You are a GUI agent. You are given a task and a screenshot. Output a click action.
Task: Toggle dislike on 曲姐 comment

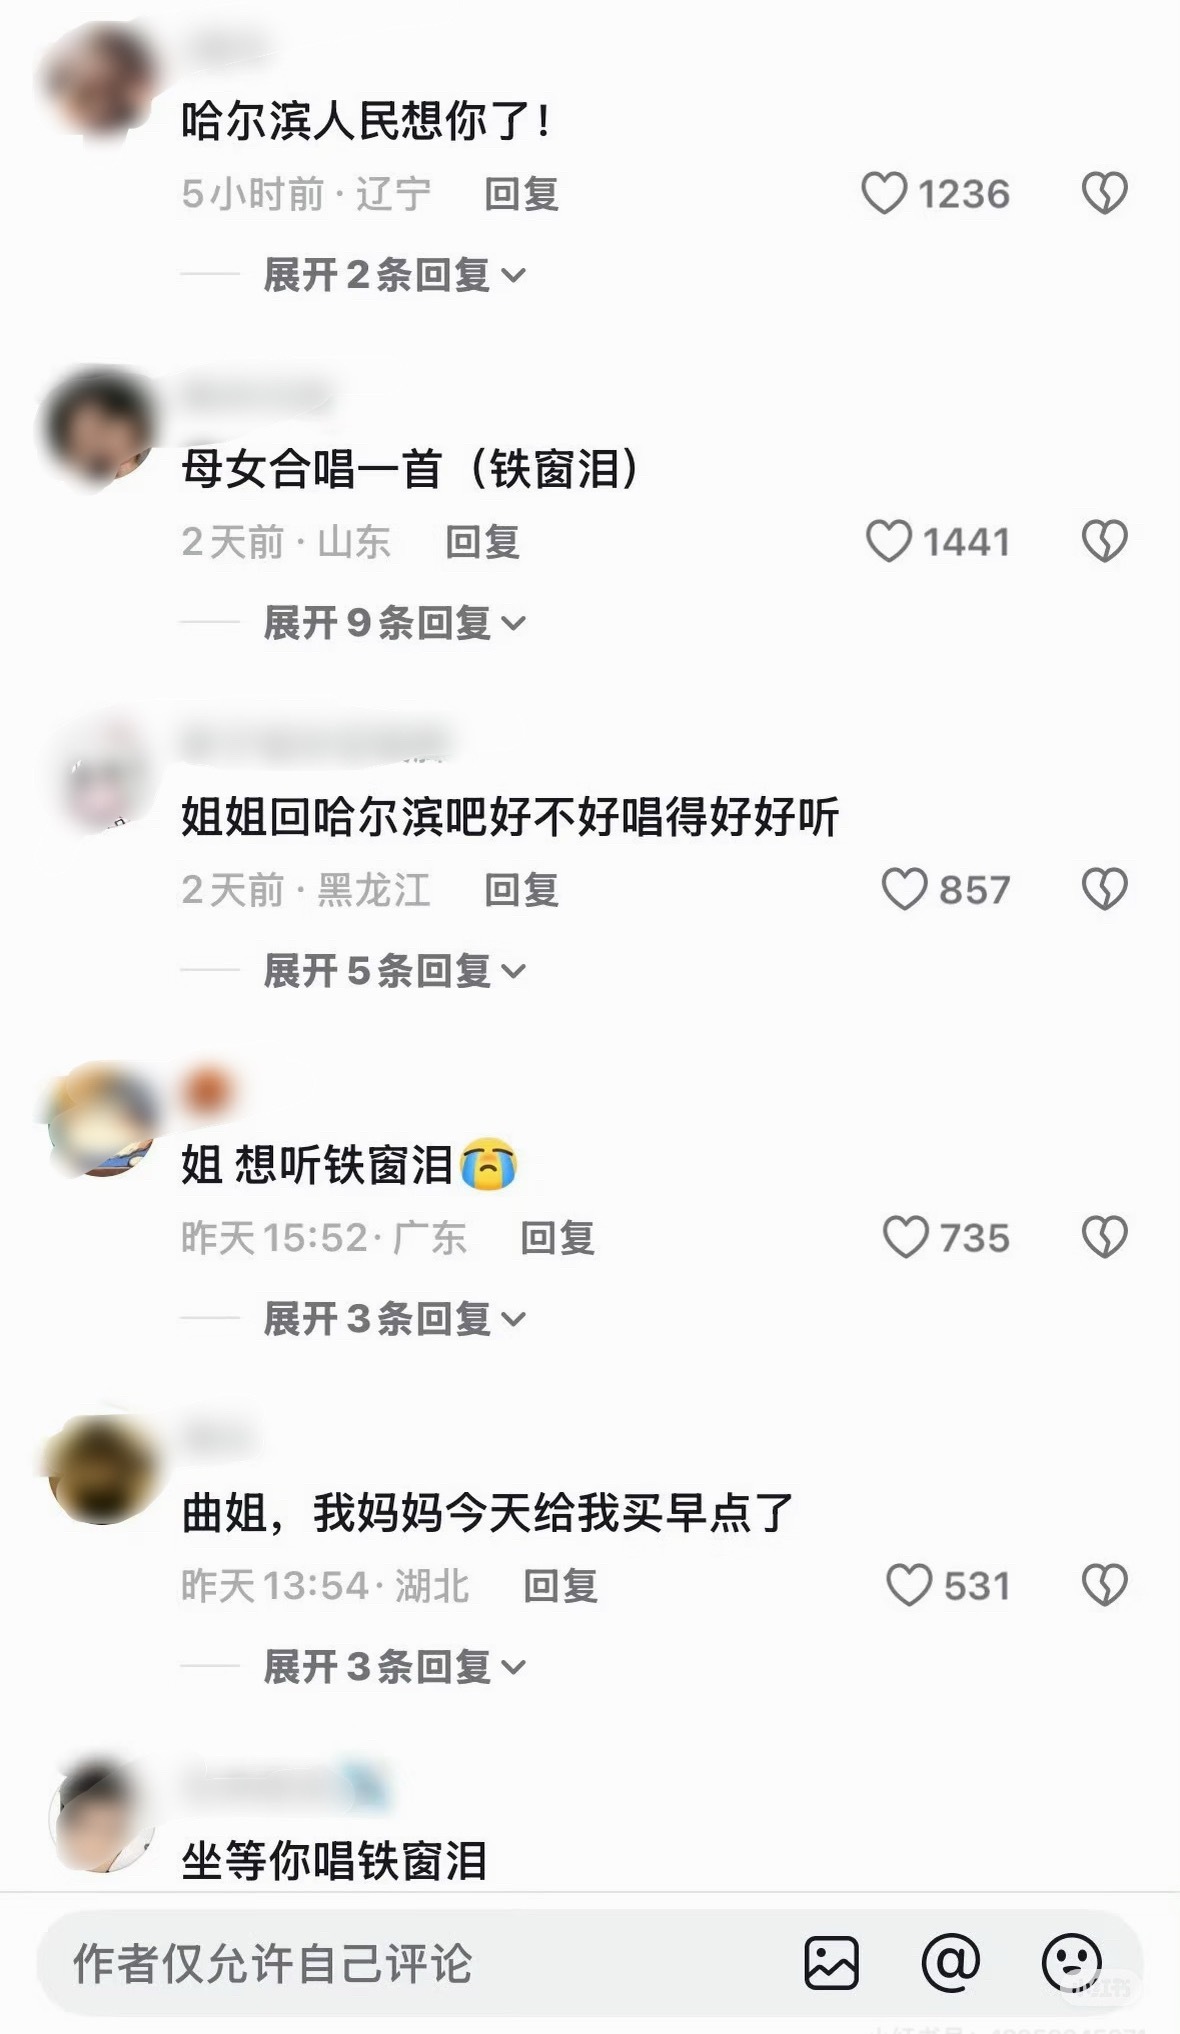tap(1105, 1586)
